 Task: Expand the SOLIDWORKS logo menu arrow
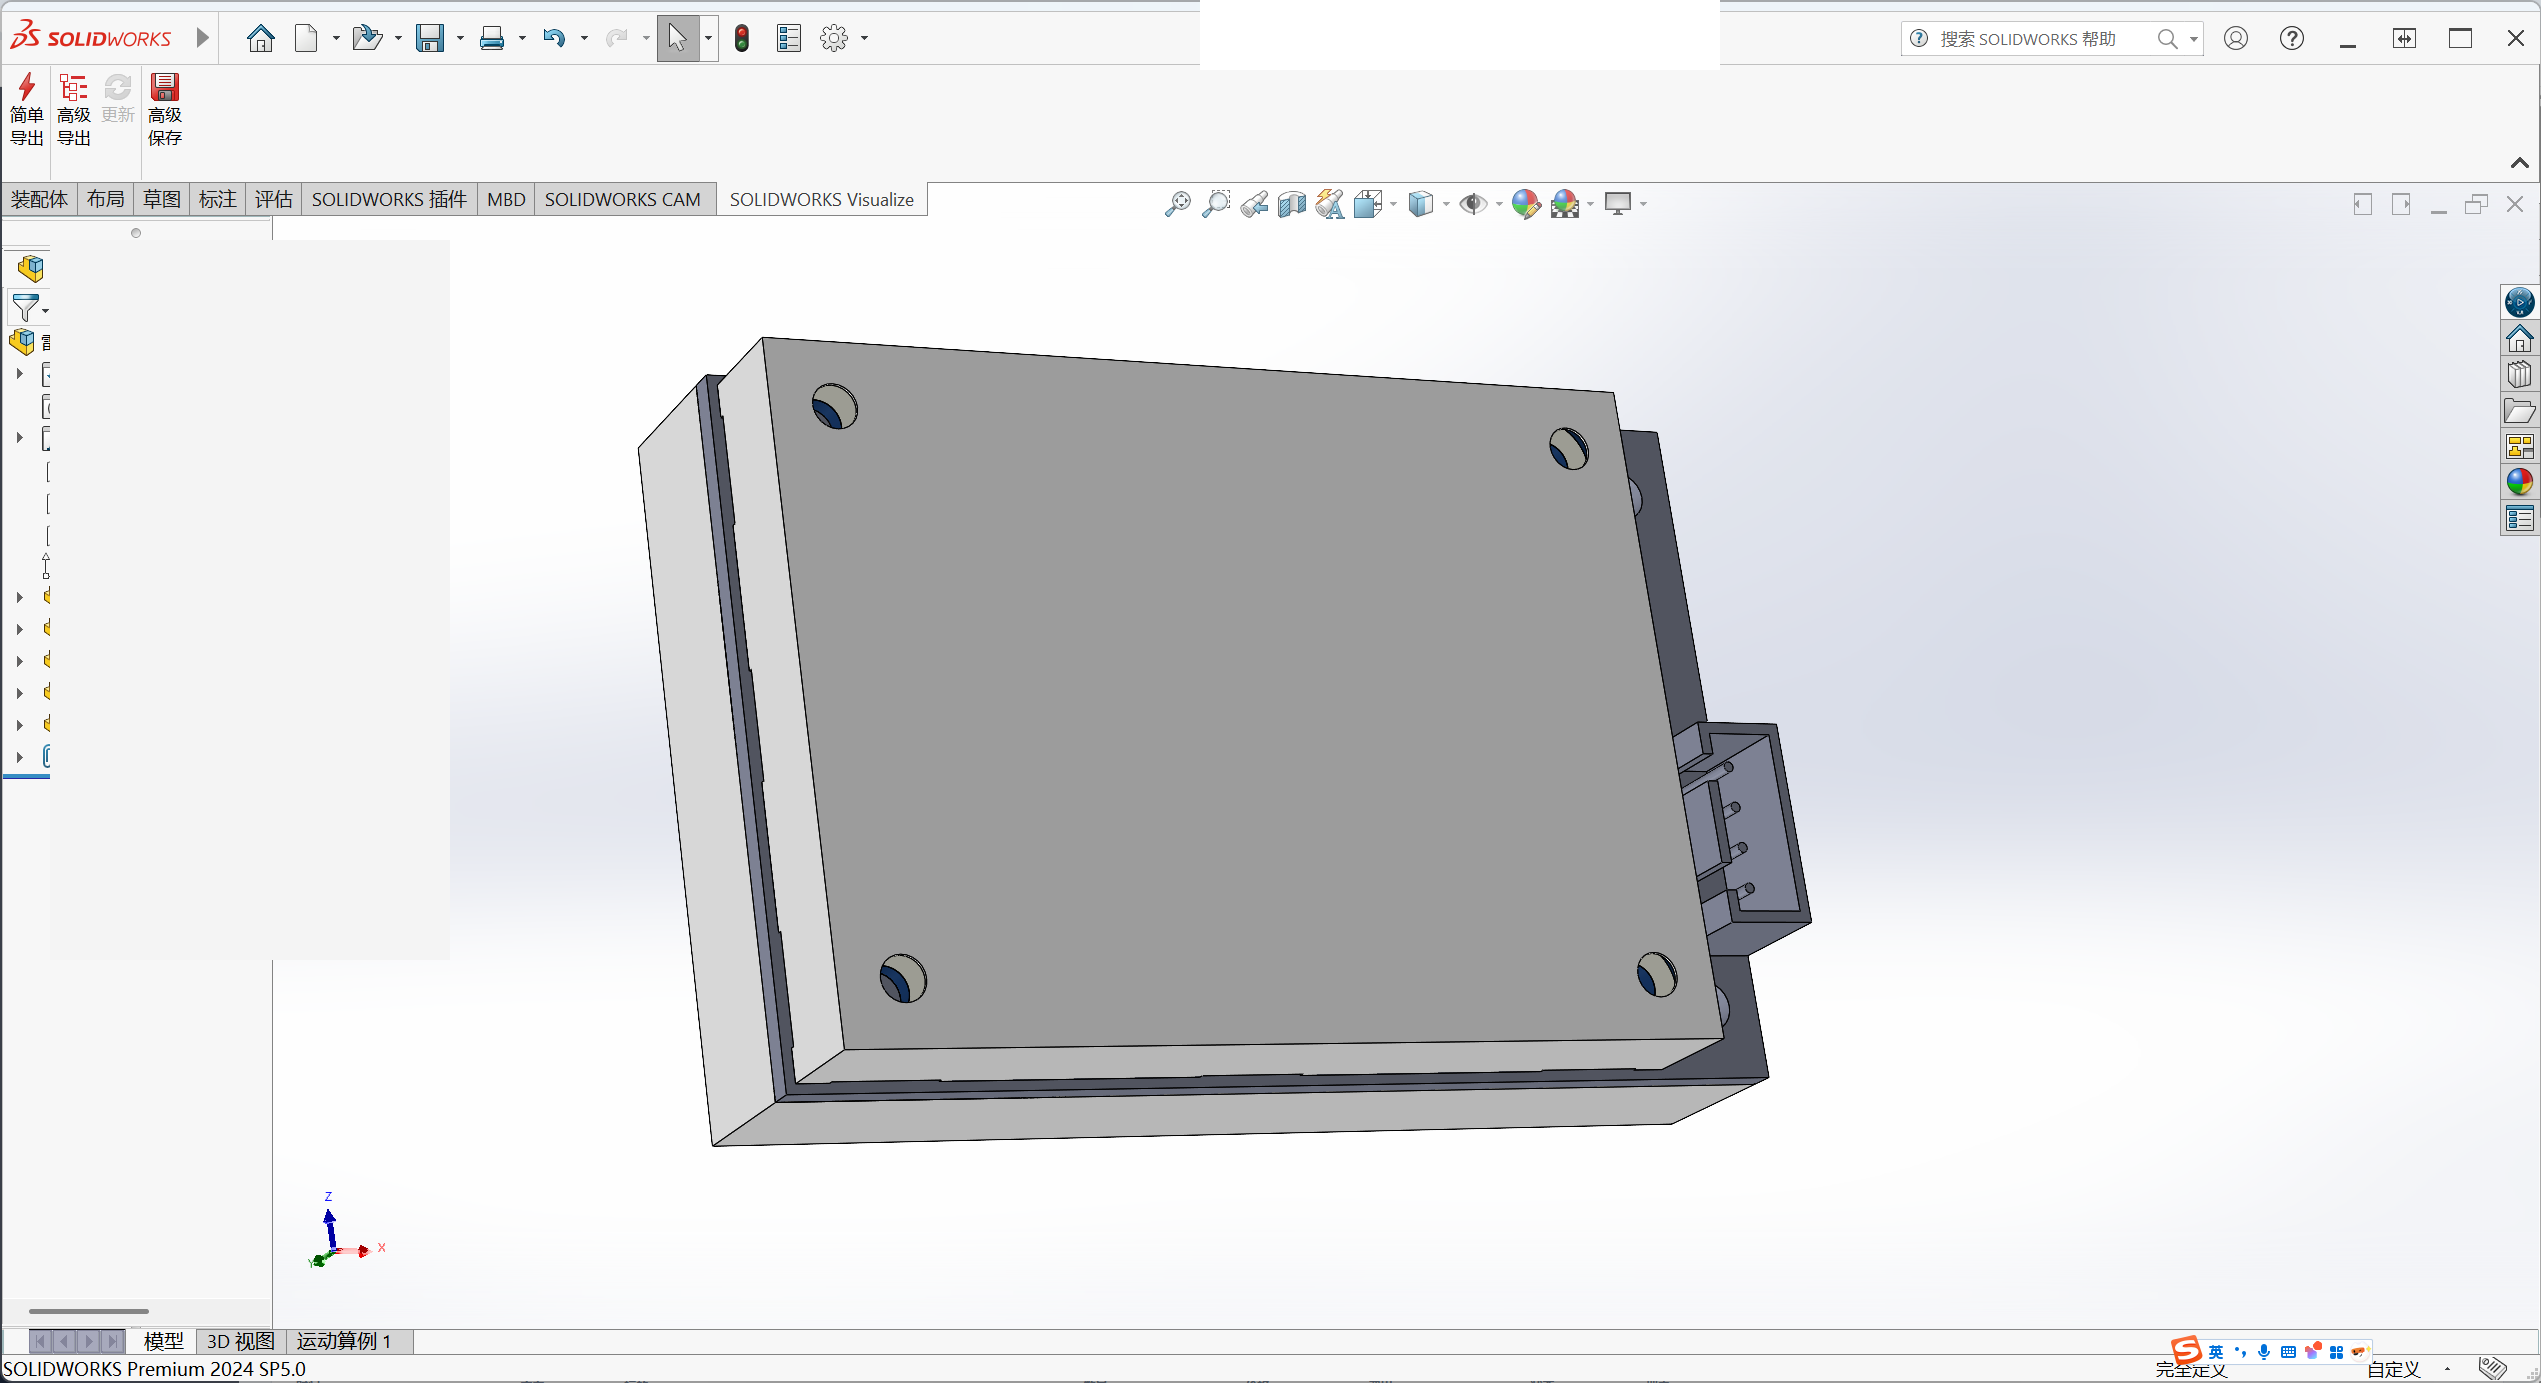[x=203, y=38]
